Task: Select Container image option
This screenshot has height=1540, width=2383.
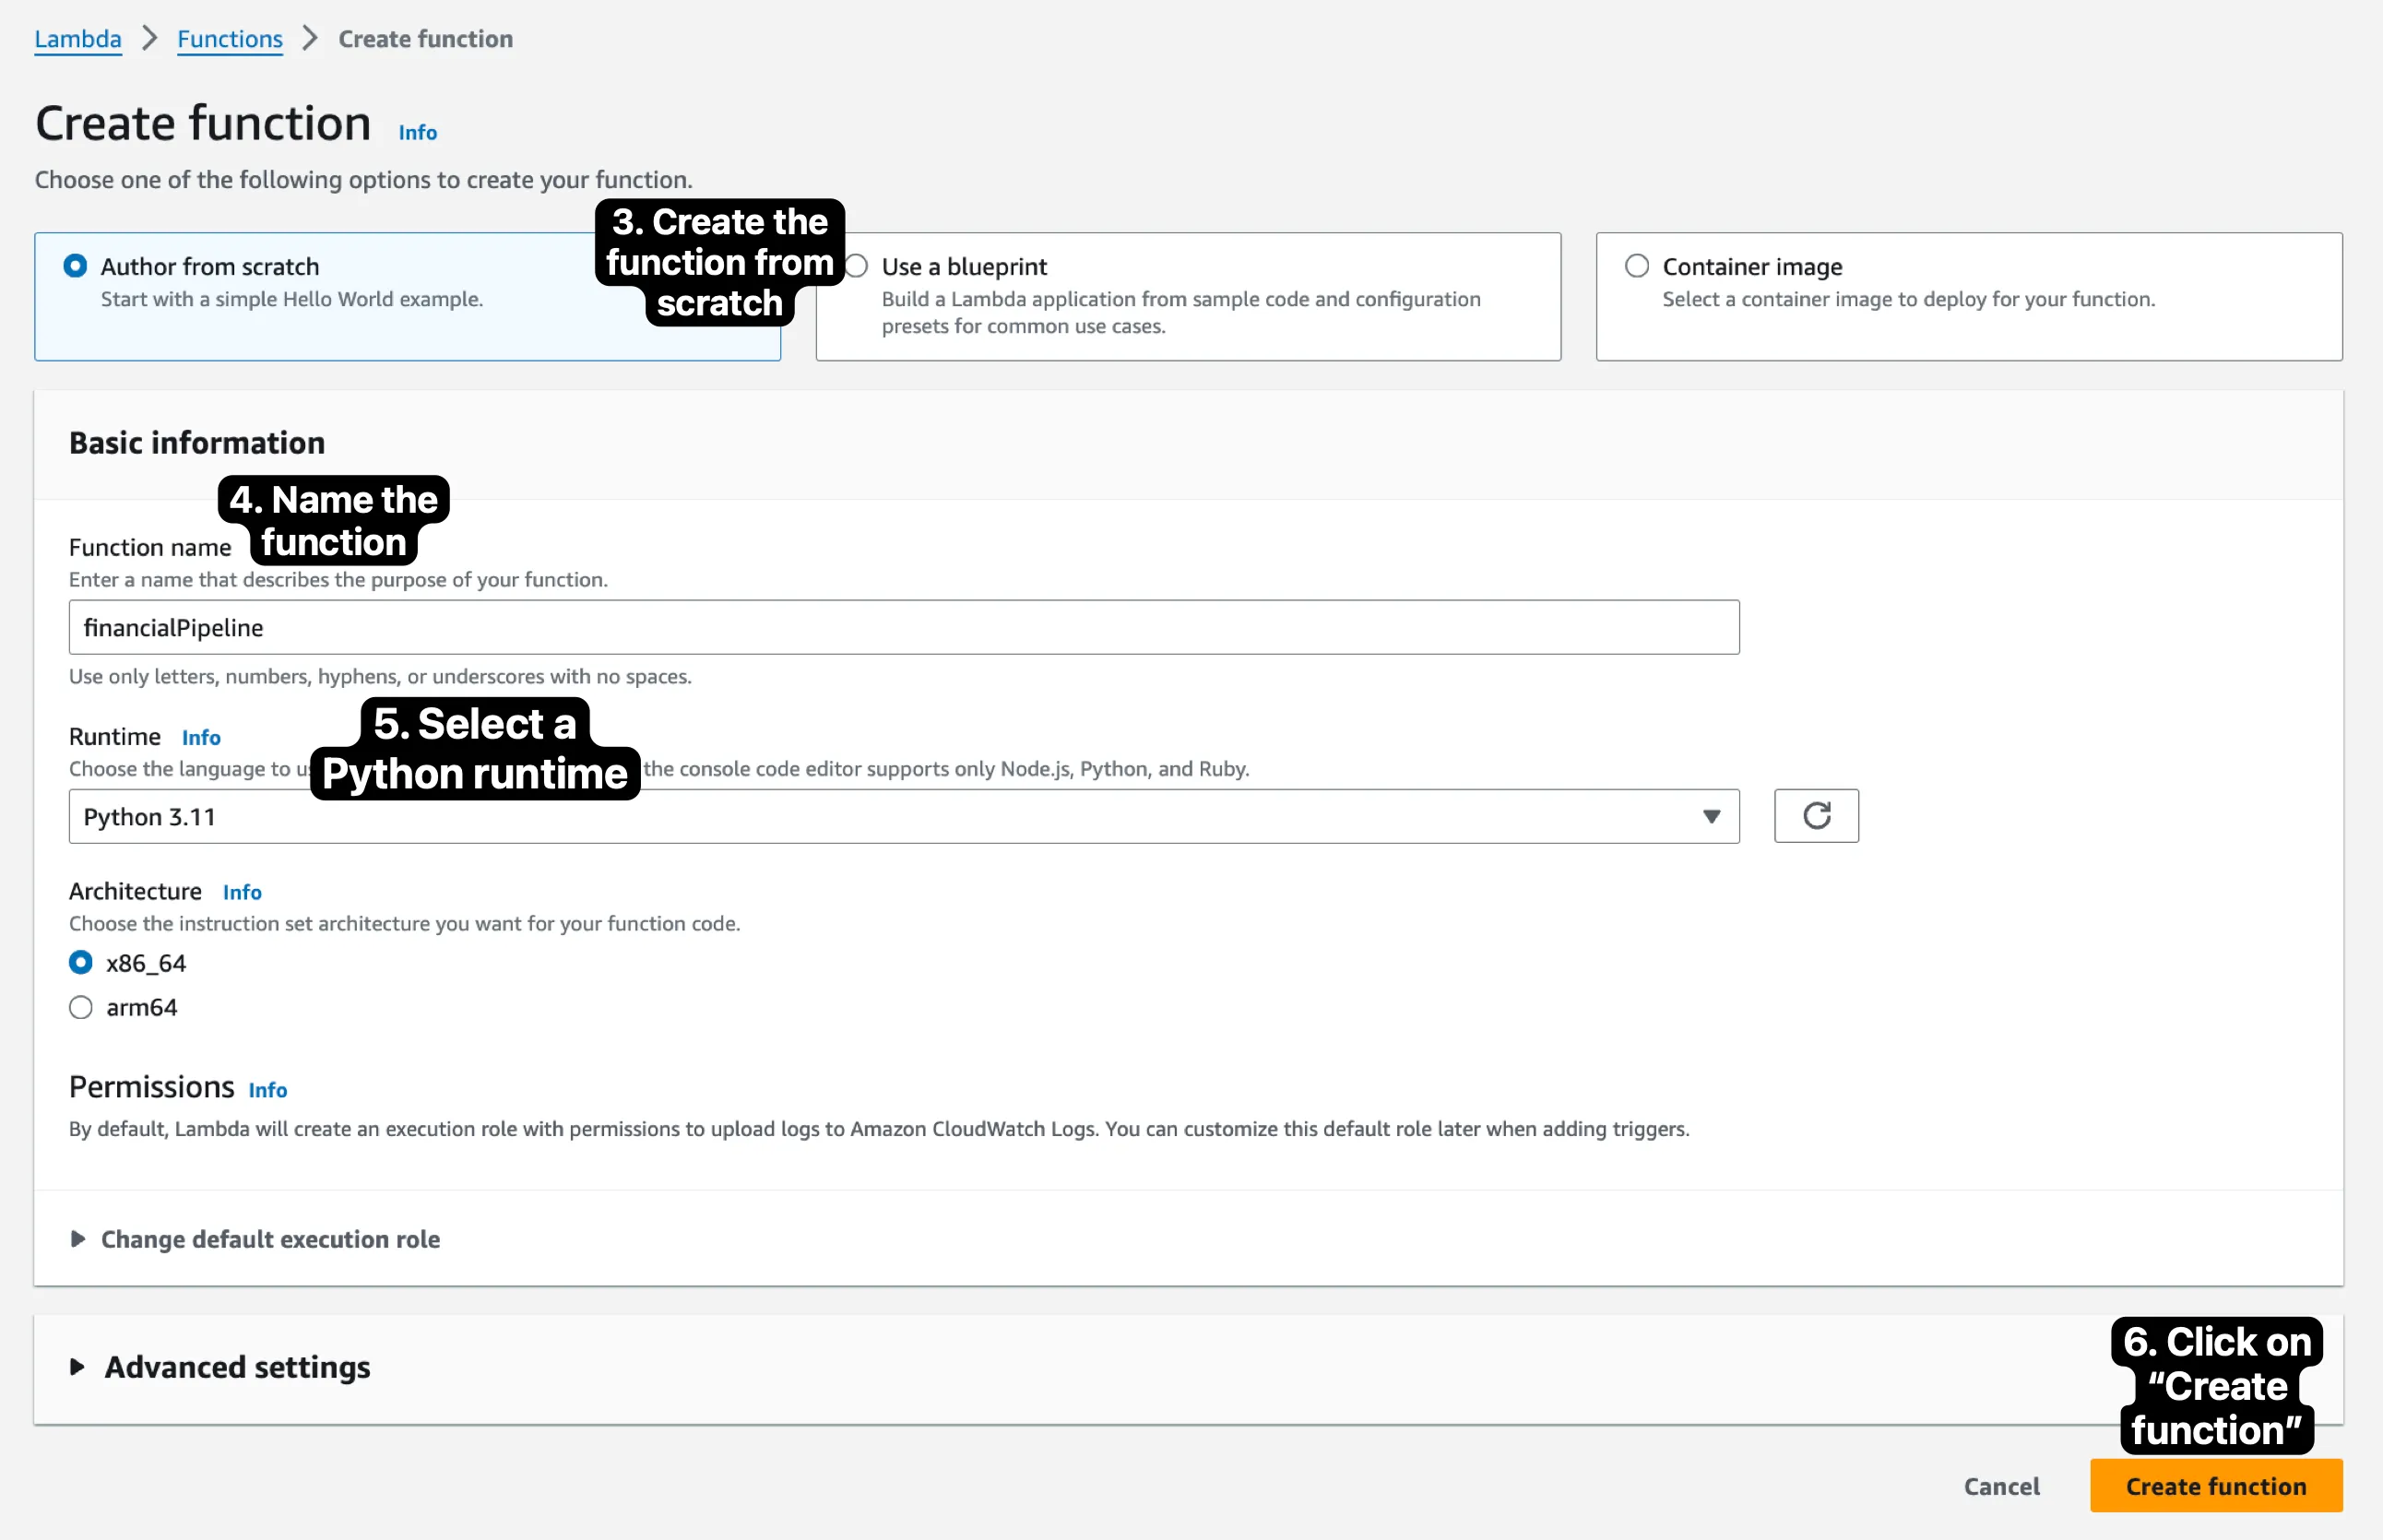Action: point(1636,266)
